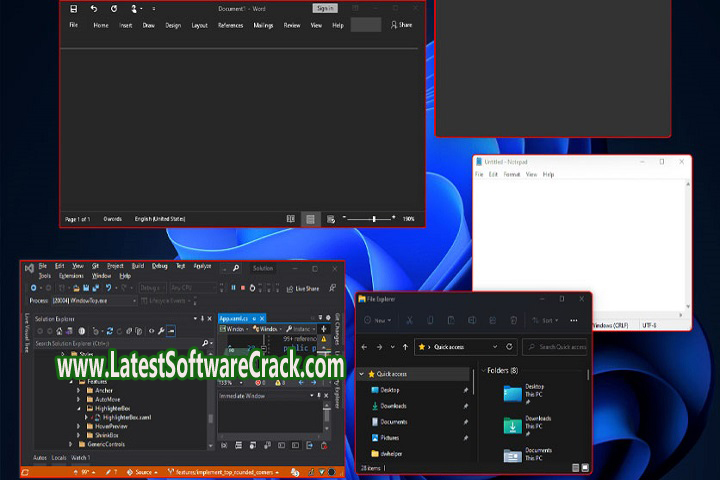Click Live Share in Visual Studio
The width and height of the screenshot is (720, 480).
(303, 288)
